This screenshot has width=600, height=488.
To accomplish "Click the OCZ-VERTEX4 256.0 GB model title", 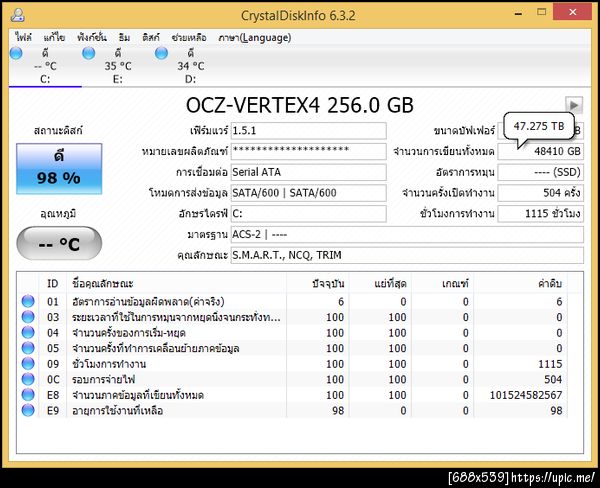I will click(x=300, y=105).
